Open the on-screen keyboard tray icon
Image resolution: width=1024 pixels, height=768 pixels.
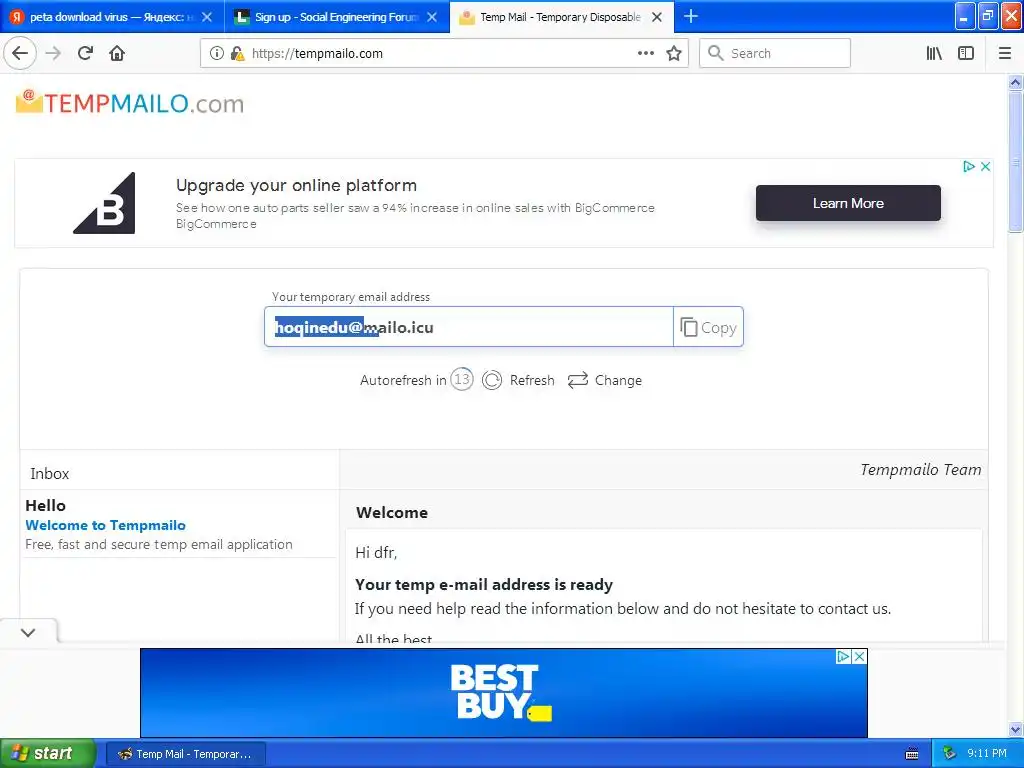coord(912,754)
